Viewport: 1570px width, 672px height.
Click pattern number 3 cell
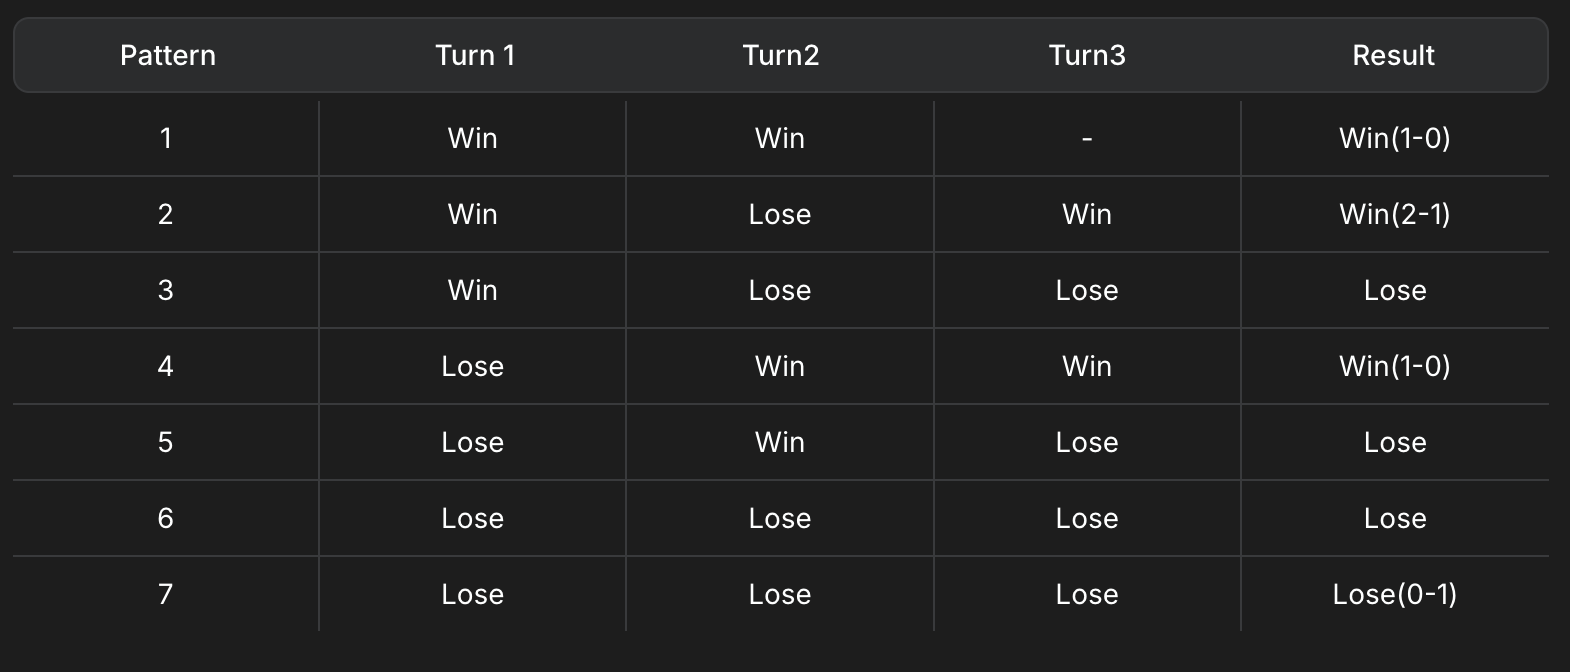(x=166, y=290)
